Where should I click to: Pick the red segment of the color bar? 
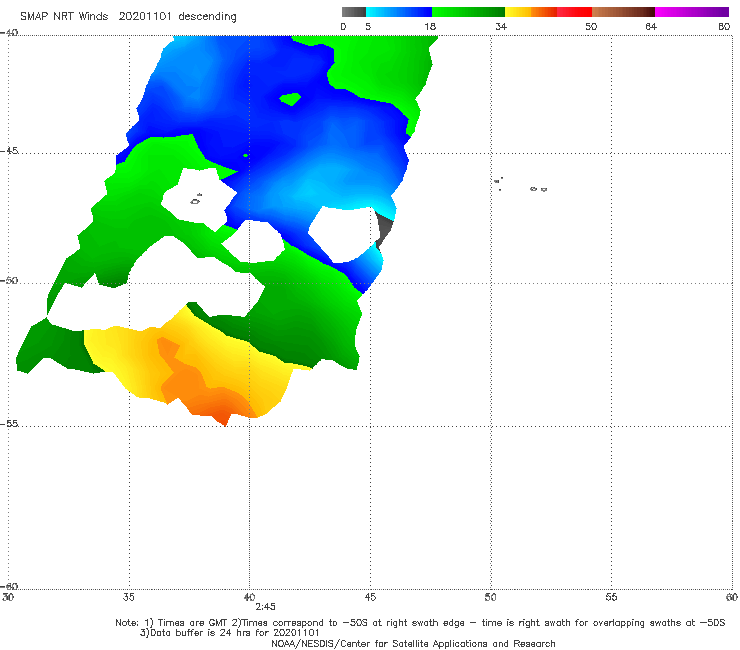click(574, 12)
